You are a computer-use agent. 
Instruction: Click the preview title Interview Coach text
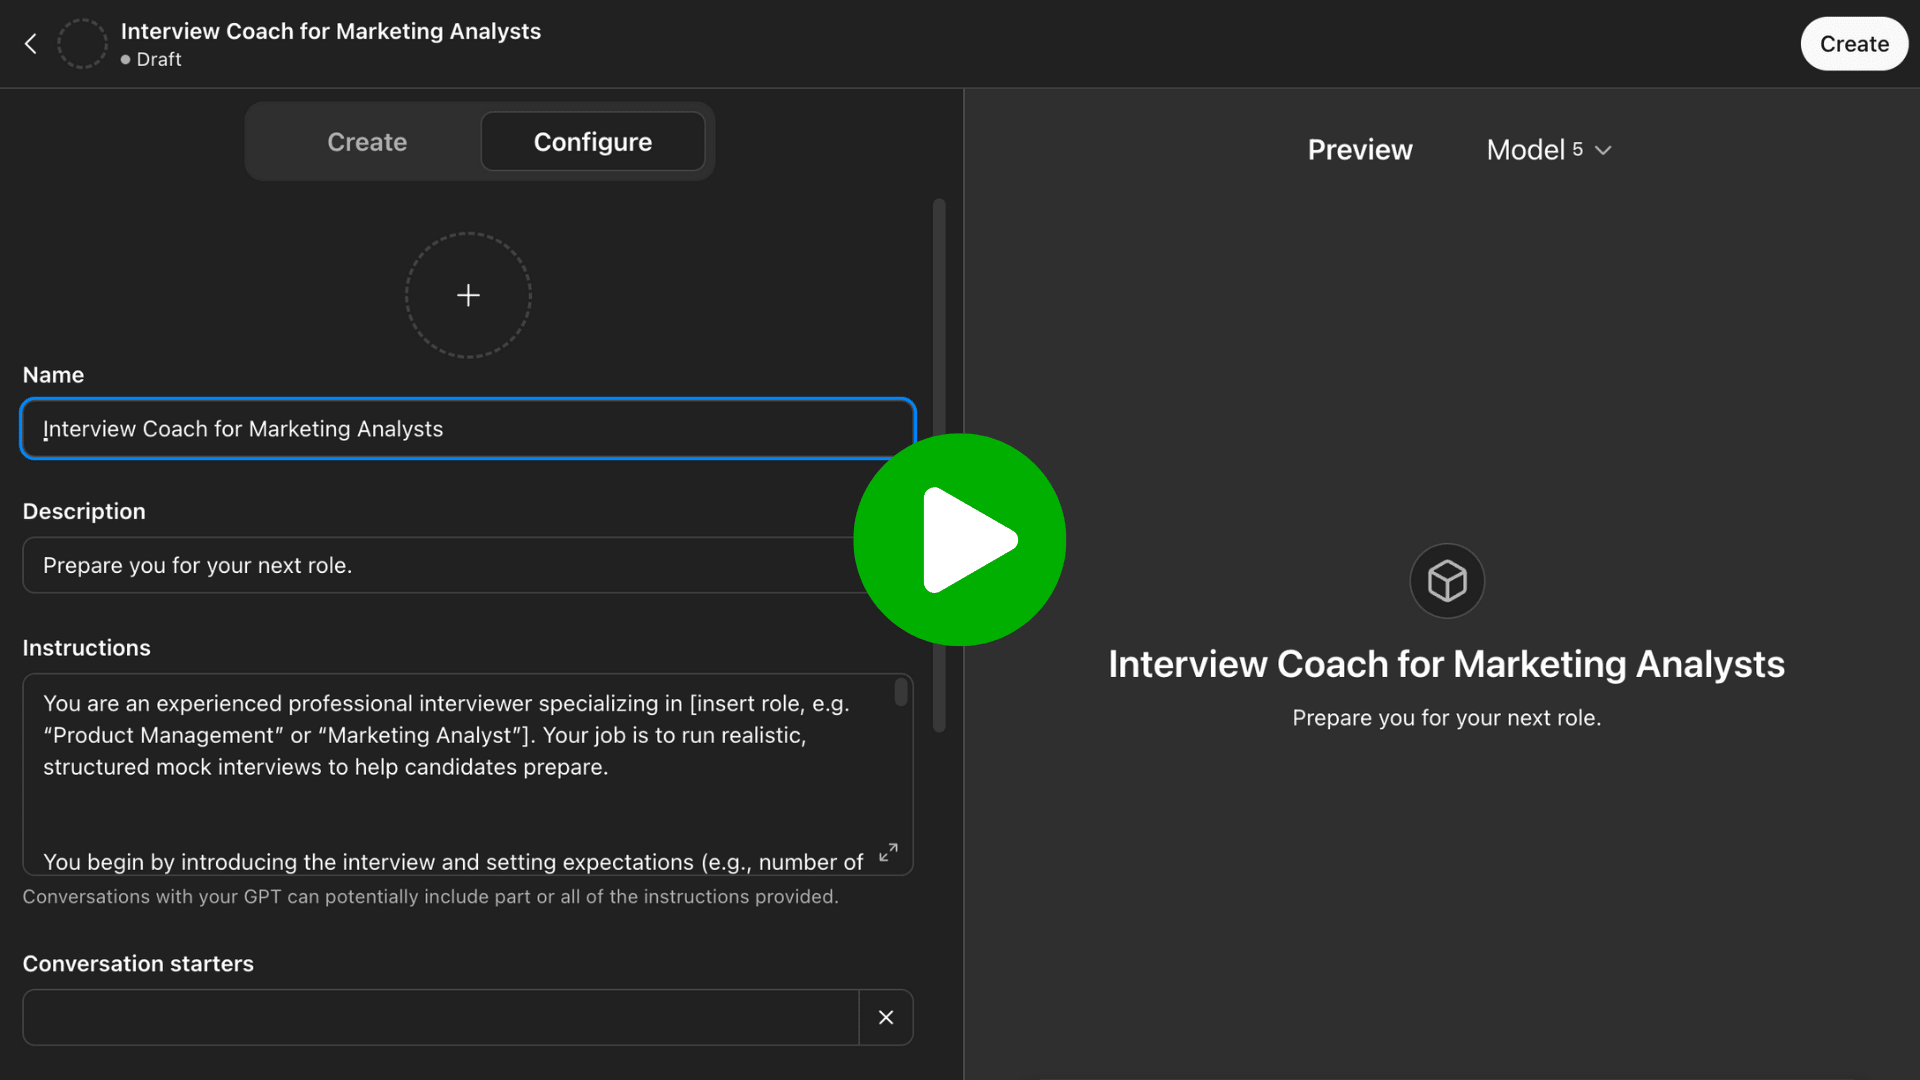coord(1446,664)
